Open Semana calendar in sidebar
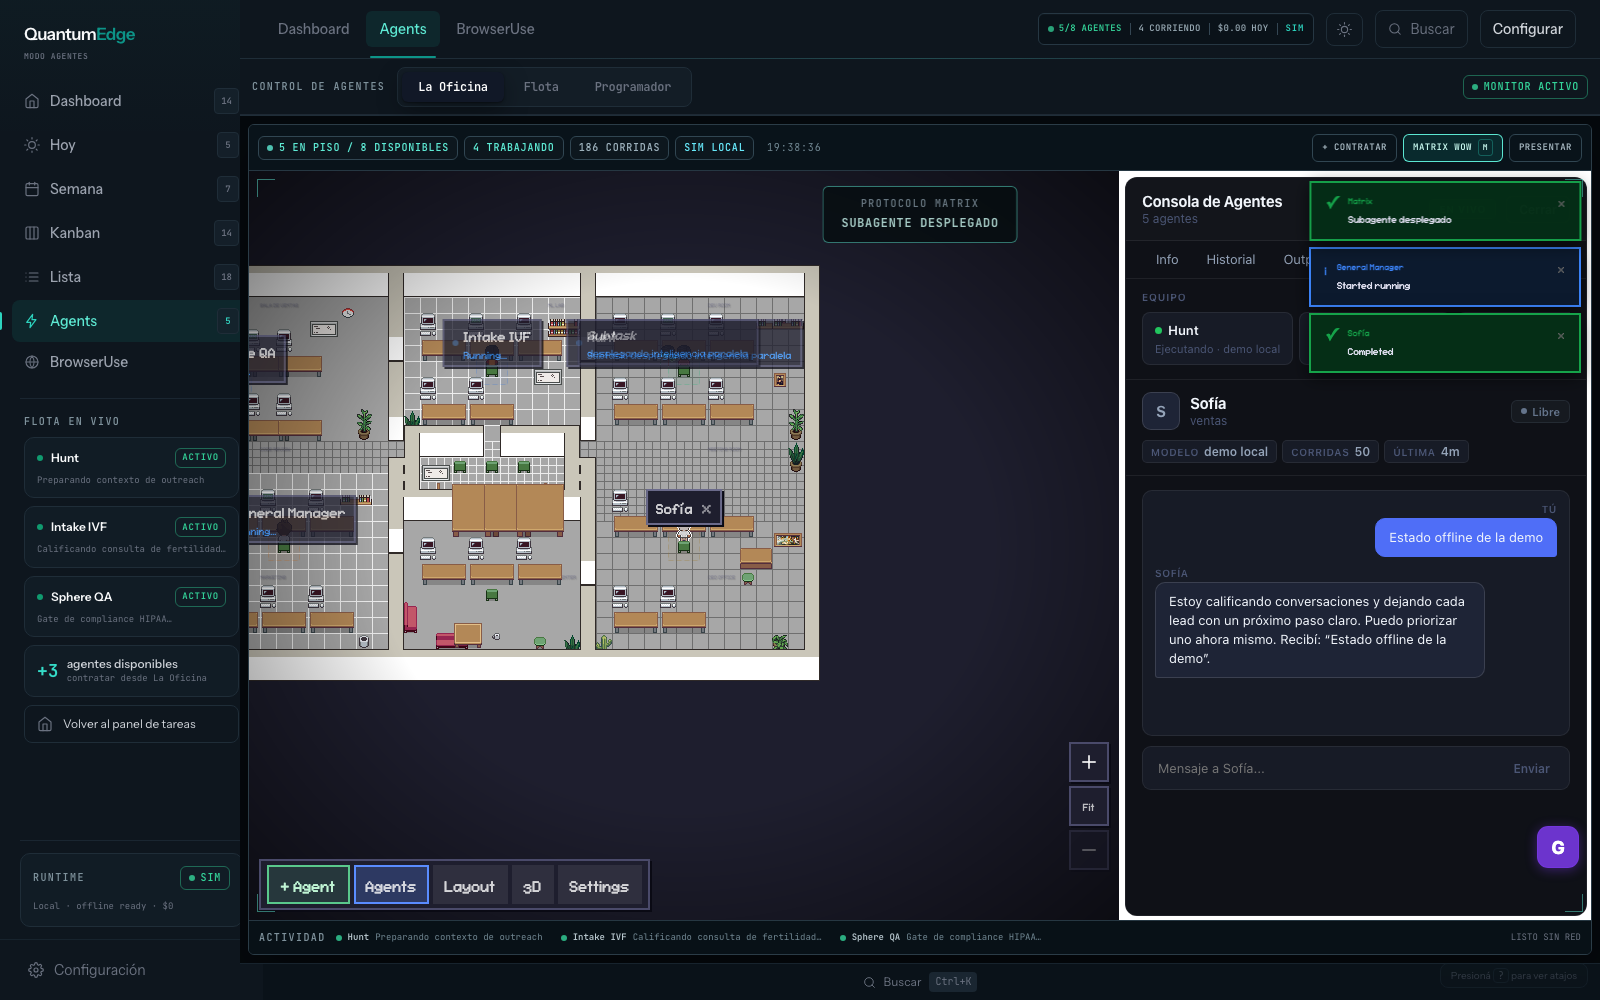The image size is (1600, 1000). [125, 189]
